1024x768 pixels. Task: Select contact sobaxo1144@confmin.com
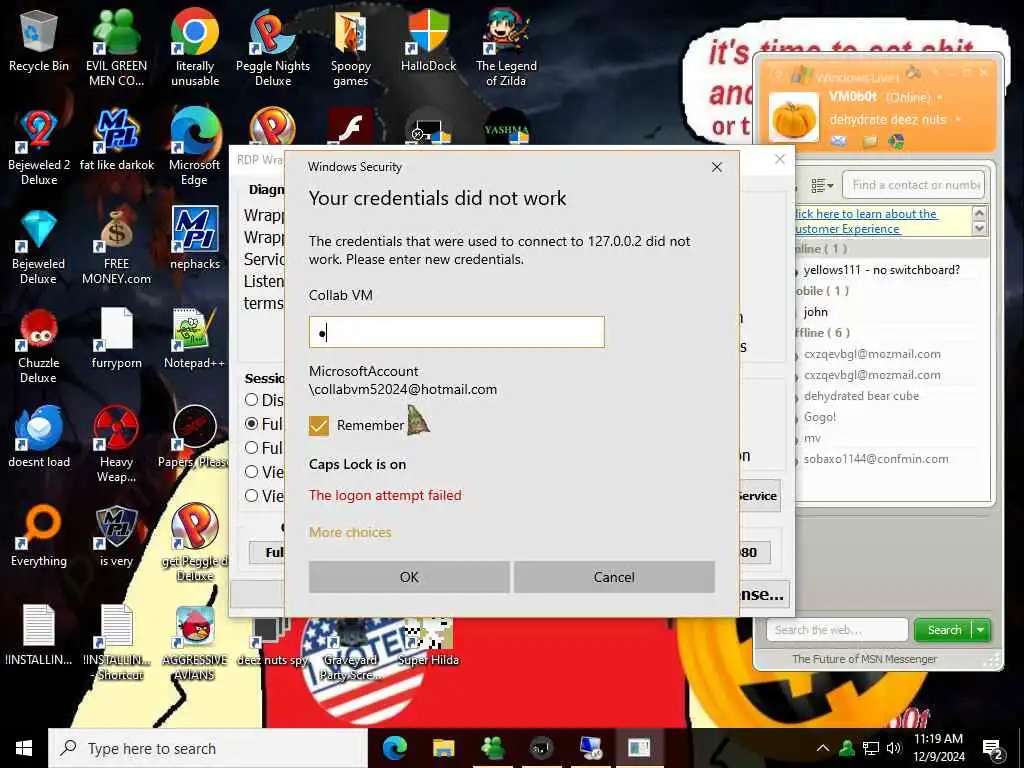pyautogui.click(x=876, y=458)
